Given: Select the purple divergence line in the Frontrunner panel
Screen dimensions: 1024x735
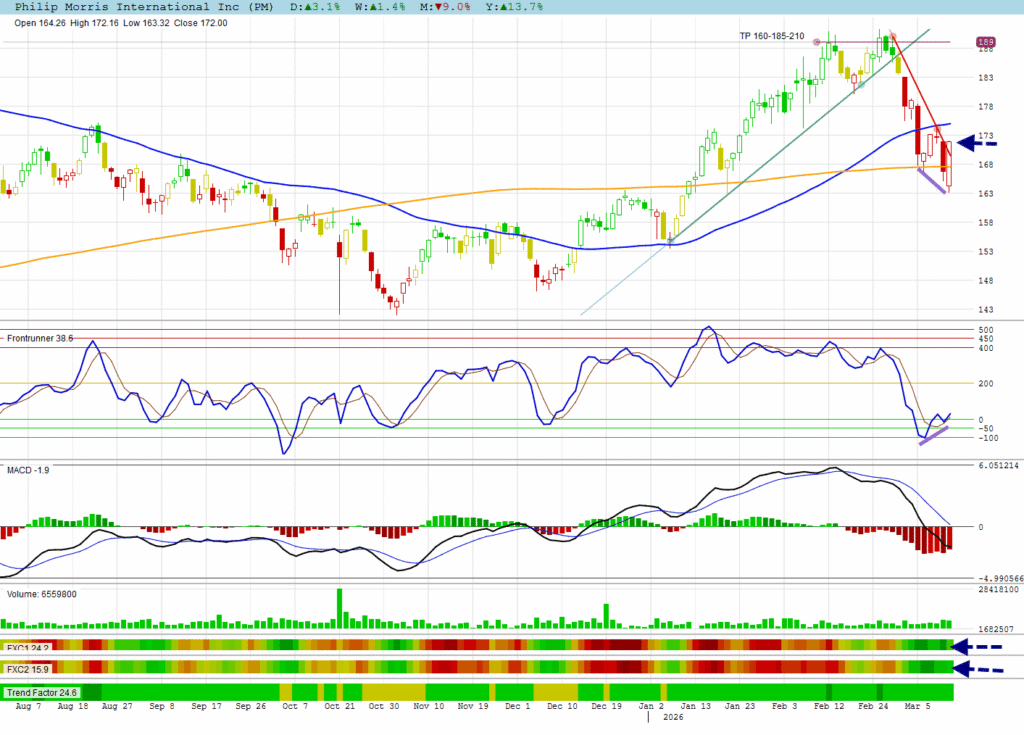Looking at the screenshot, I should point(934,436).
